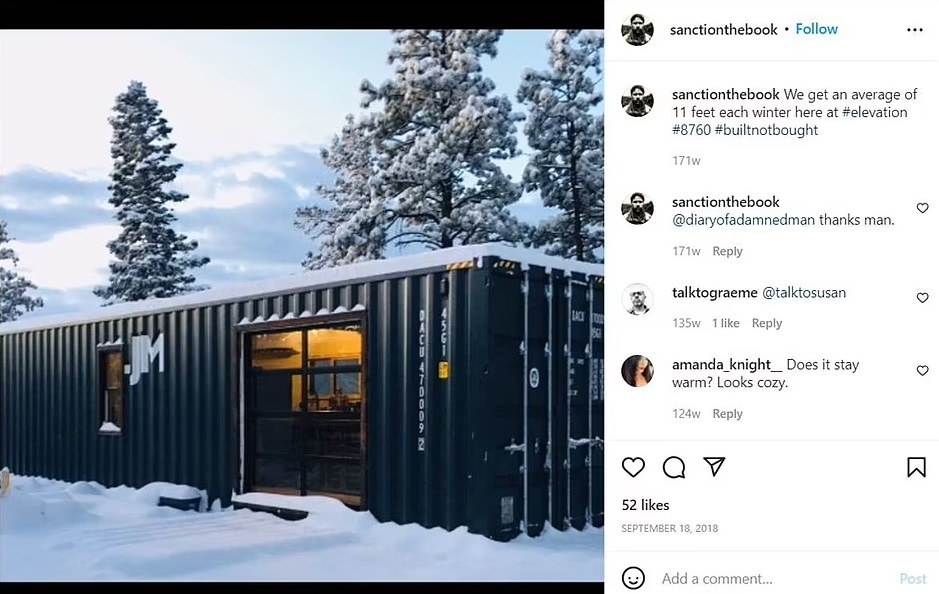
Task: Open sanctionthebook avatar in post header
Action: pos(637,29)
